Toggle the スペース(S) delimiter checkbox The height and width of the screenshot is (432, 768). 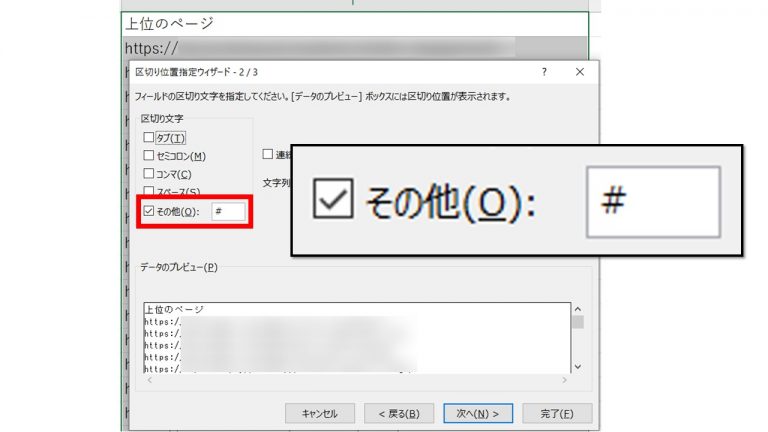click(x=149, y=190)
